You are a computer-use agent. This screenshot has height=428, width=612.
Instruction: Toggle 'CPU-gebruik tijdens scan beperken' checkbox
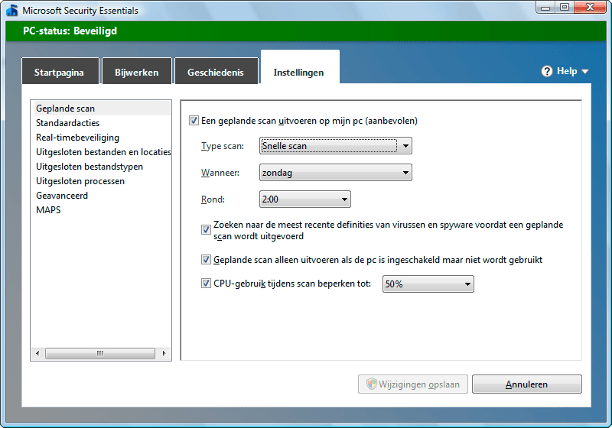(206, 283)
